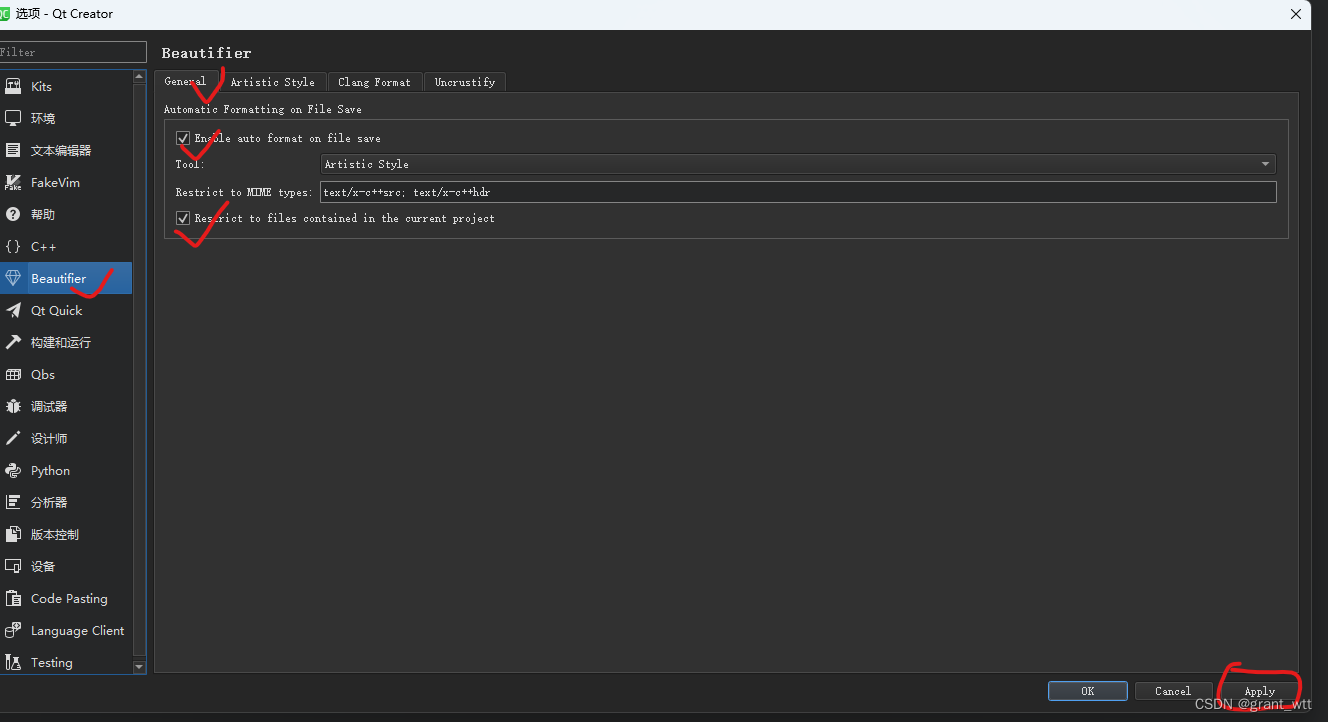
Task: Click the Cancel button
Action: pyautogui.click(x=1173, y=691)
